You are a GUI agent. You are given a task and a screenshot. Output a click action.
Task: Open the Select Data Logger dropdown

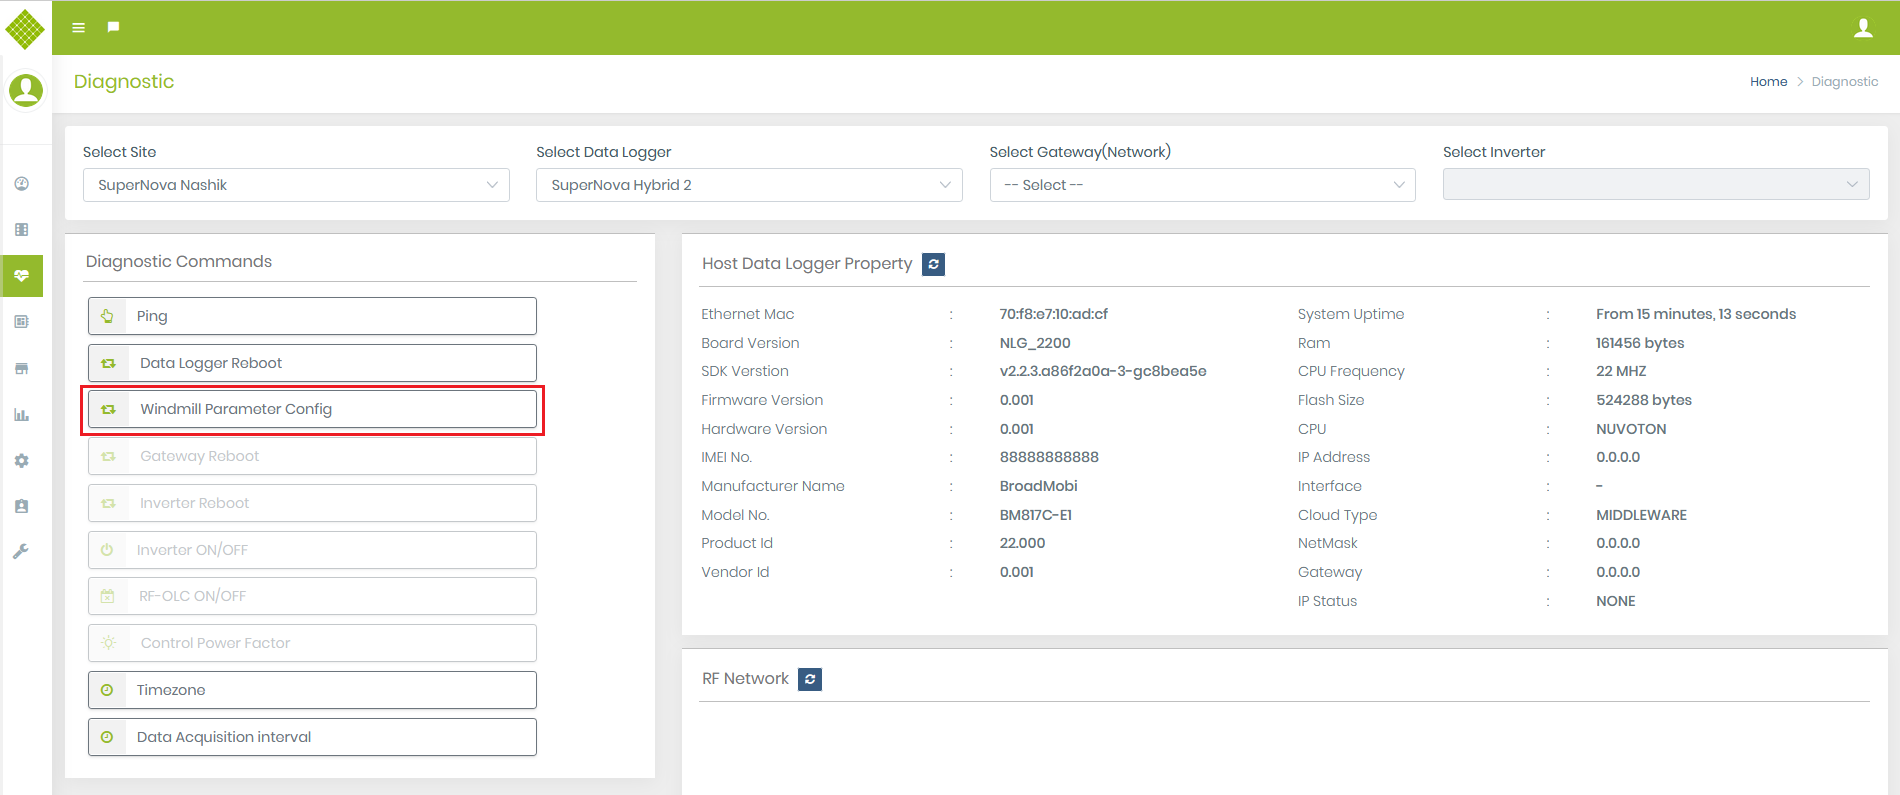tap(749, 185)
